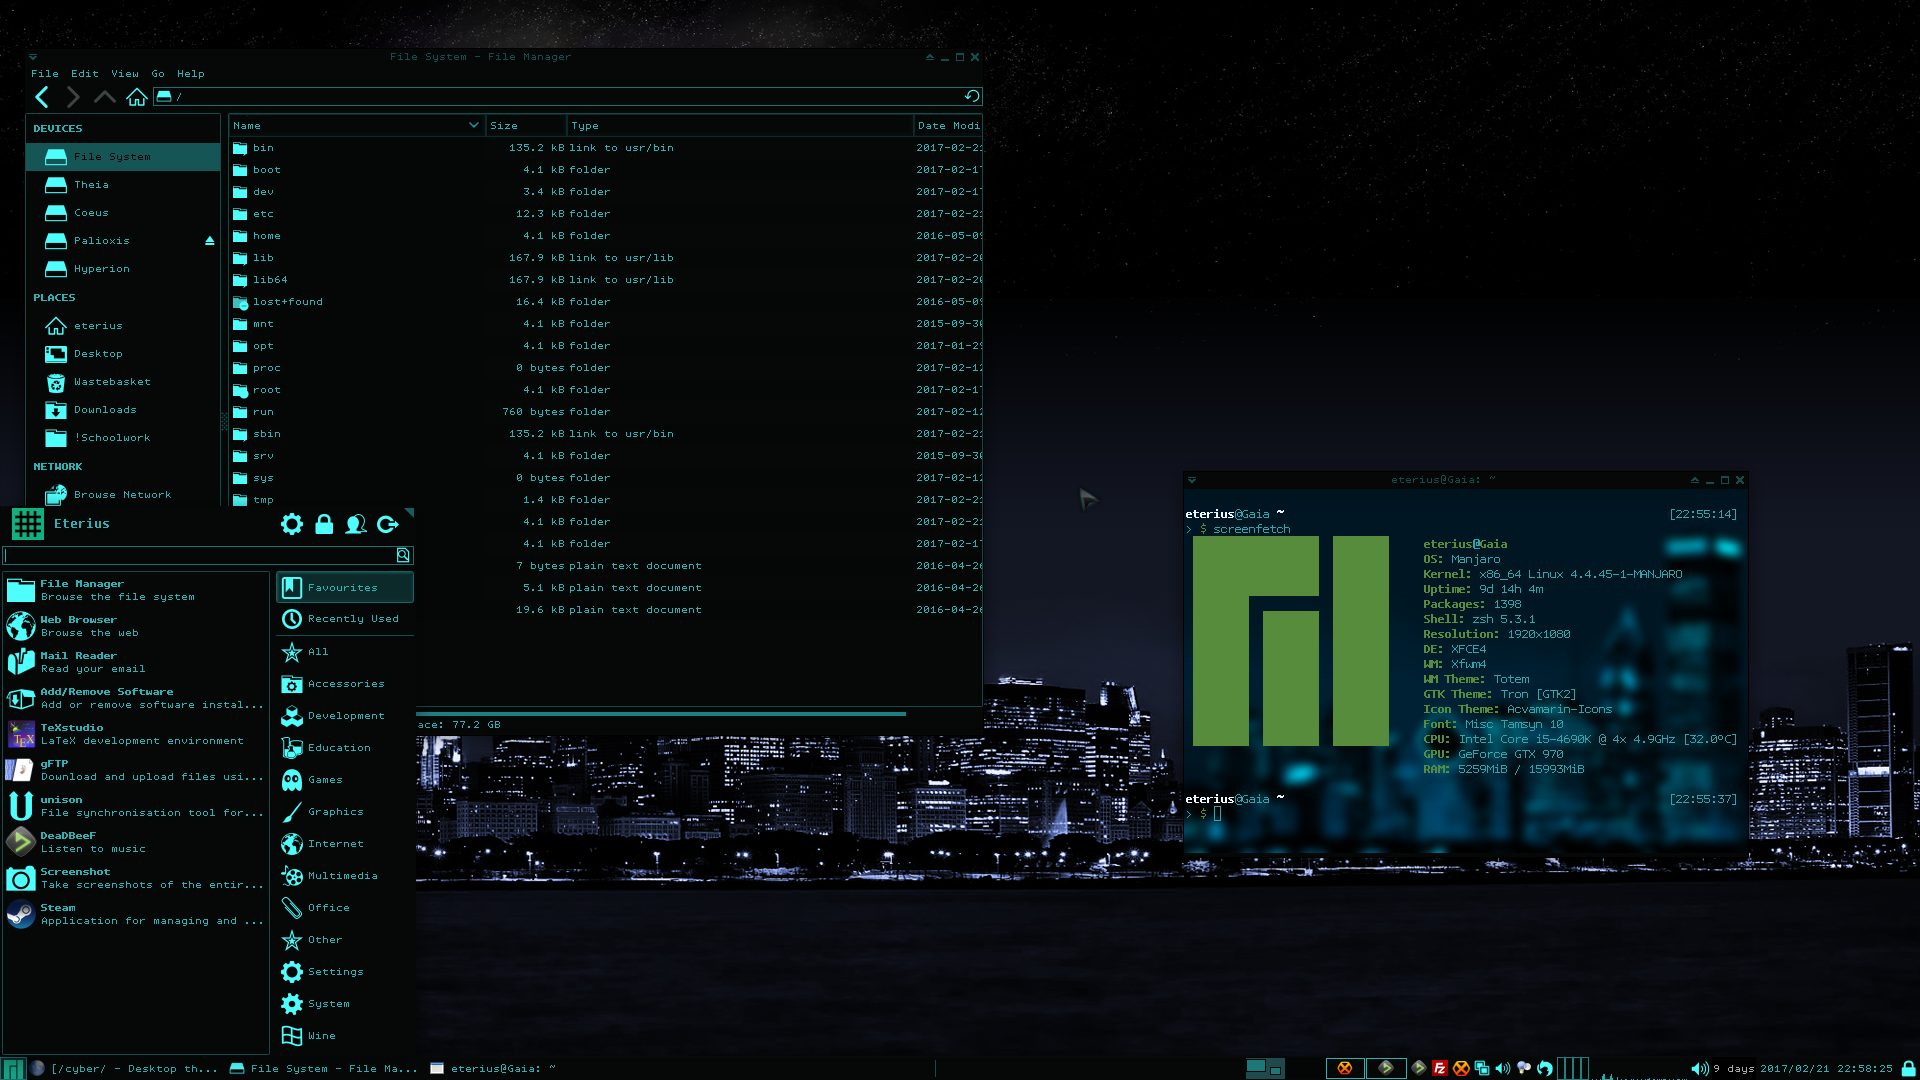Open the Education category
This screenshot has width=1920, height=1080.
pos(345,748)
